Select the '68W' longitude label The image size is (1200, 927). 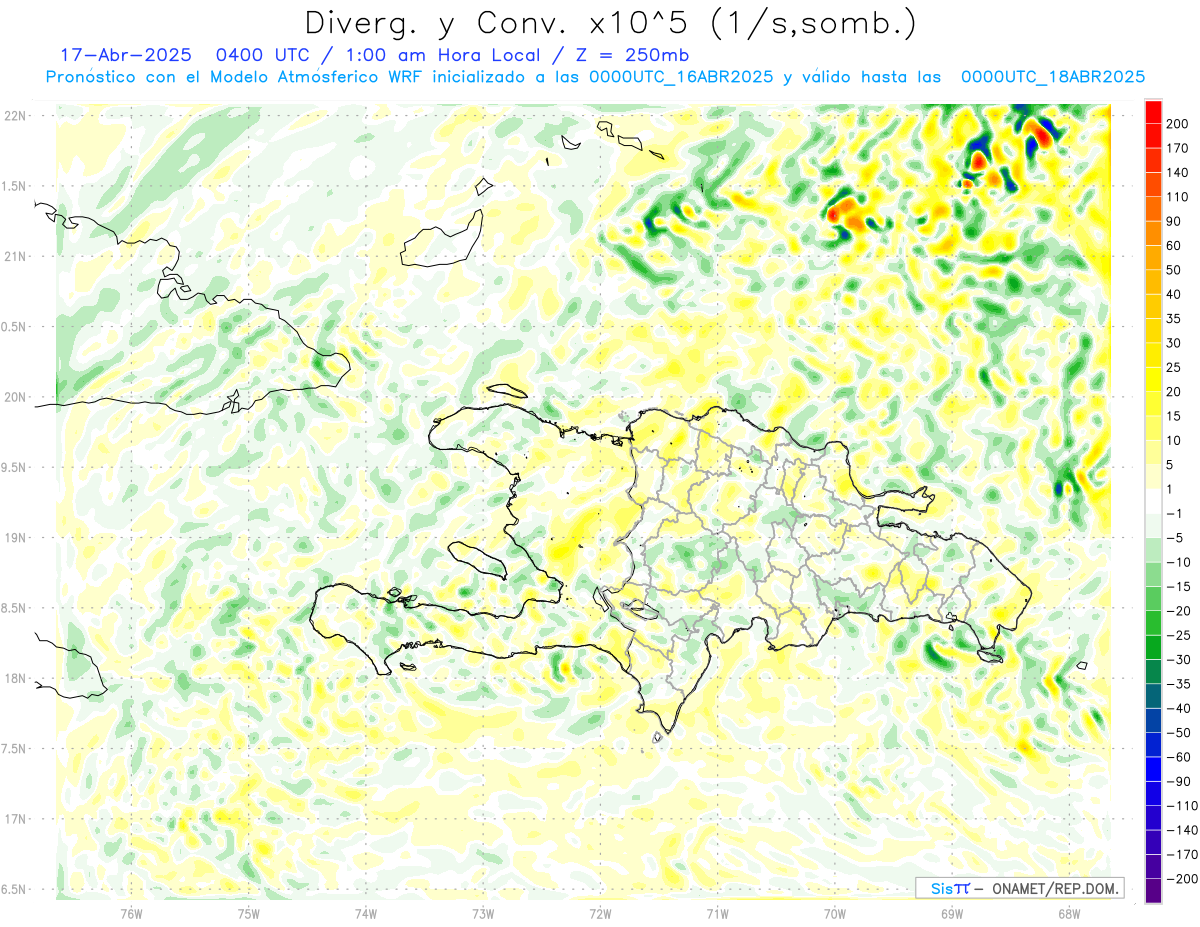pos(1069,914)
